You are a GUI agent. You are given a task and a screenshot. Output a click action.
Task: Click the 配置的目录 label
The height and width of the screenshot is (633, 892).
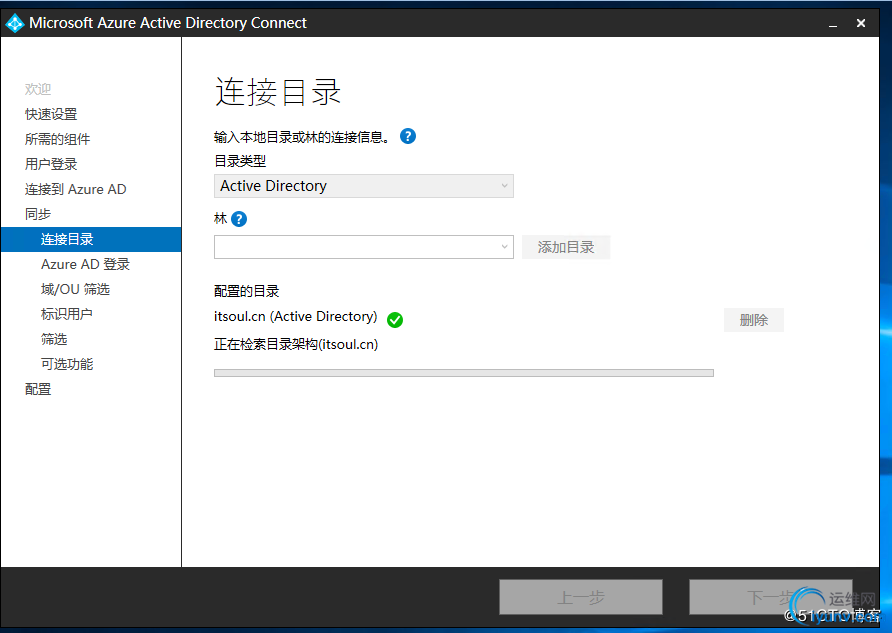click(x=247, y=292)
